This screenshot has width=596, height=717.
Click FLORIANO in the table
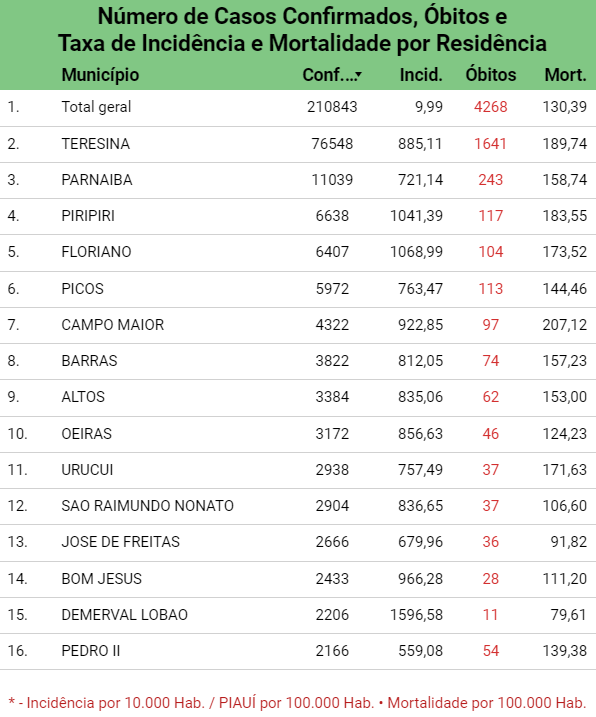[96, 252]
